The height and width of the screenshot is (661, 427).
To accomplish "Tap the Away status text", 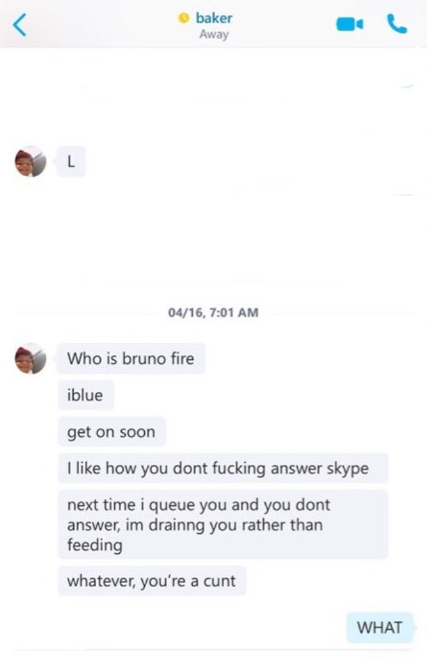I will pyautogui.click(x=214, y=34).
